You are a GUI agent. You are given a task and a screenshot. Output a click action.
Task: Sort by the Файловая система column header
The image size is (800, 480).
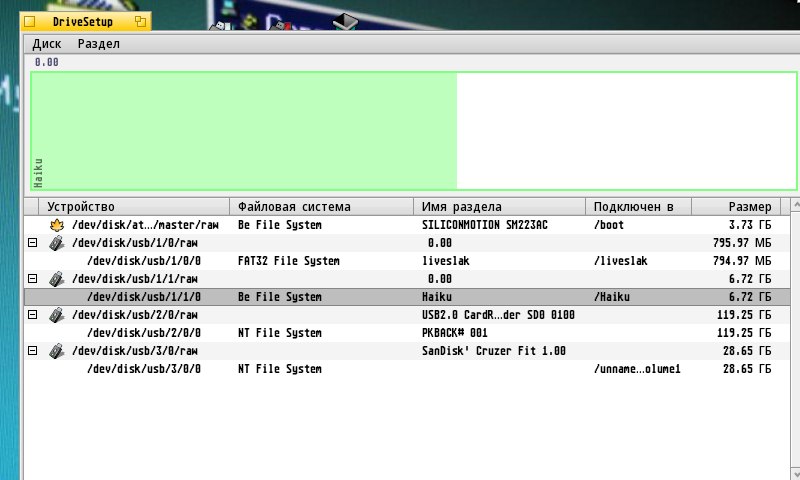[321, 207]
